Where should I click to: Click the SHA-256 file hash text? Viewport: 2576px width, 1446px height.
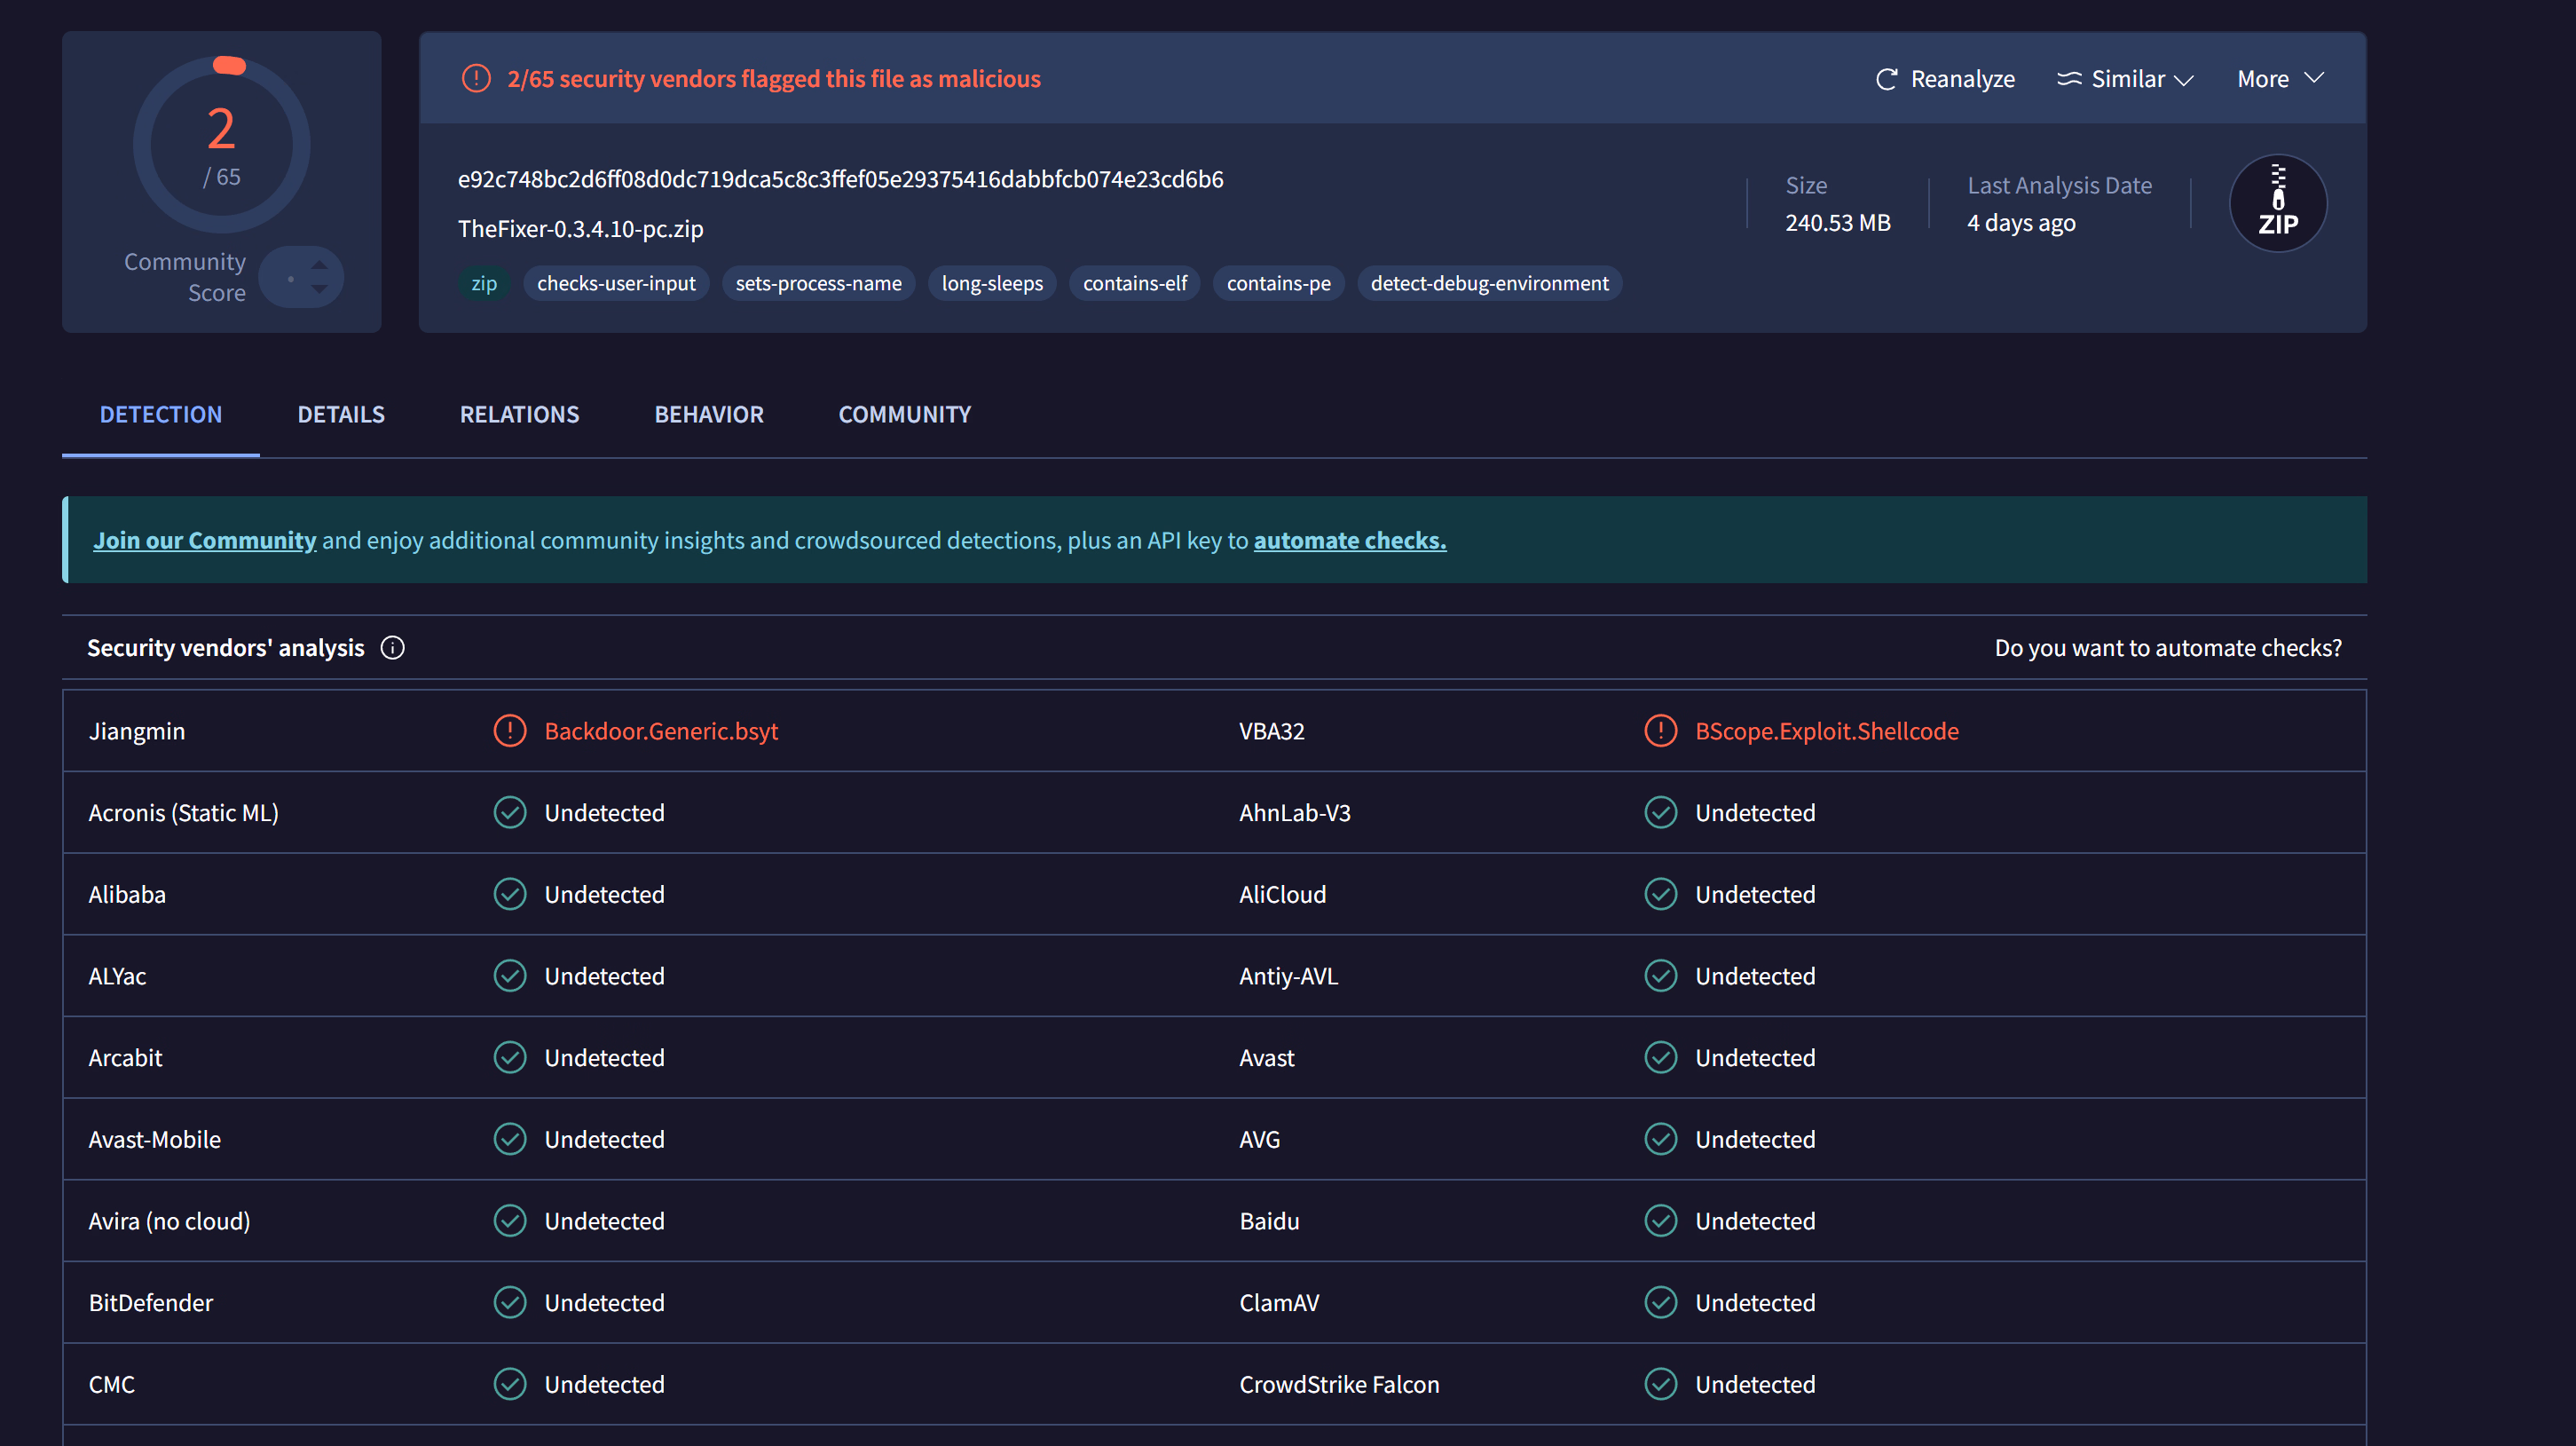[x=840, y=180]
